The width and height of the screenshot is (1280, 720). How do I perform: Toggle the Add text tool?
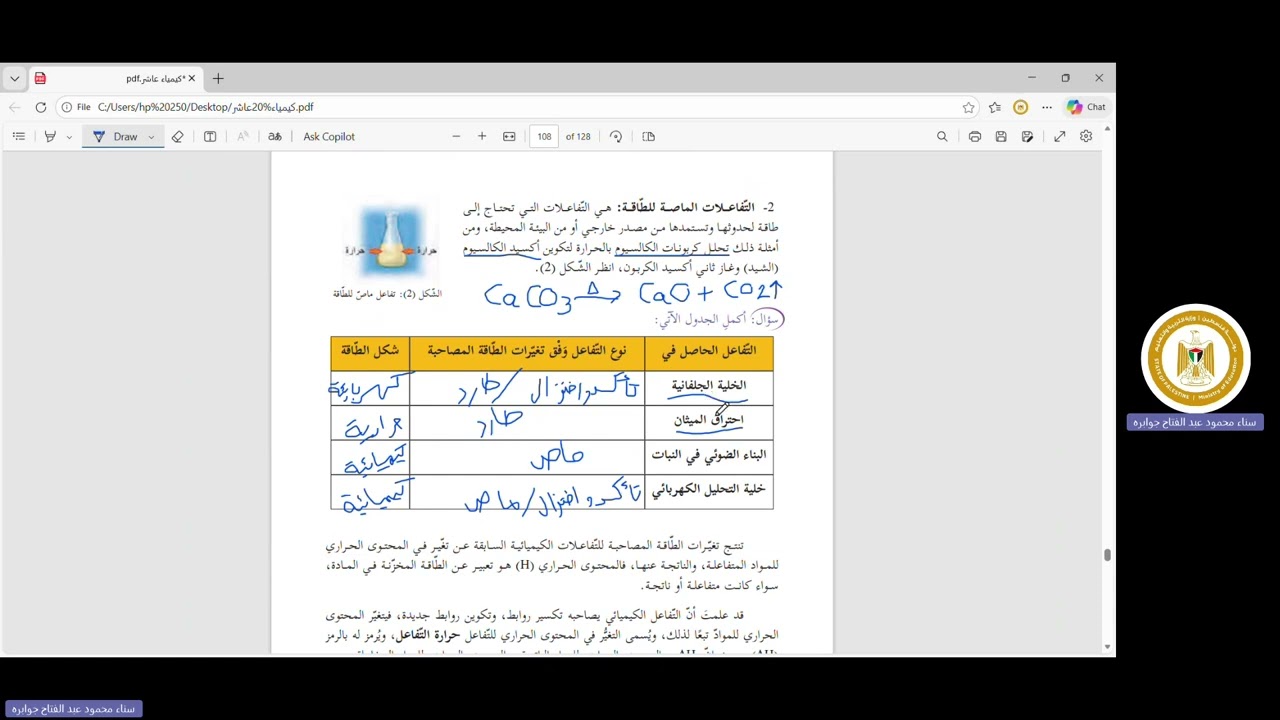(x=210, y=137)
